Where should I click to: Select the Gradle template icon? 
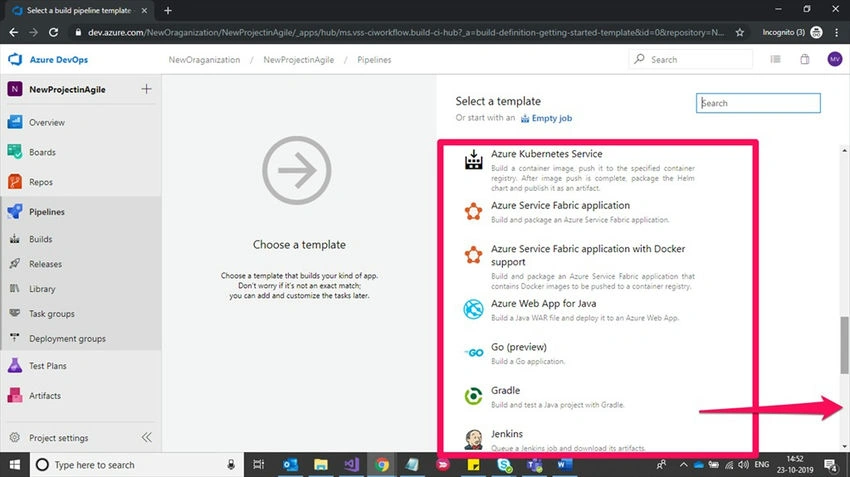(473, 396)
